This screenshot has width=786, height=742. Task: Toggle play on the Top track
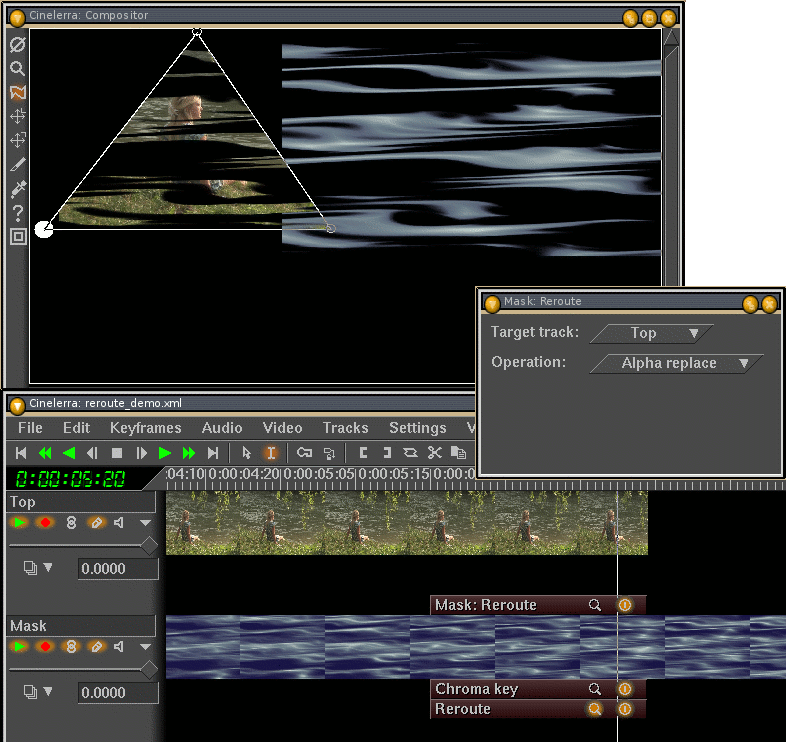19,522
